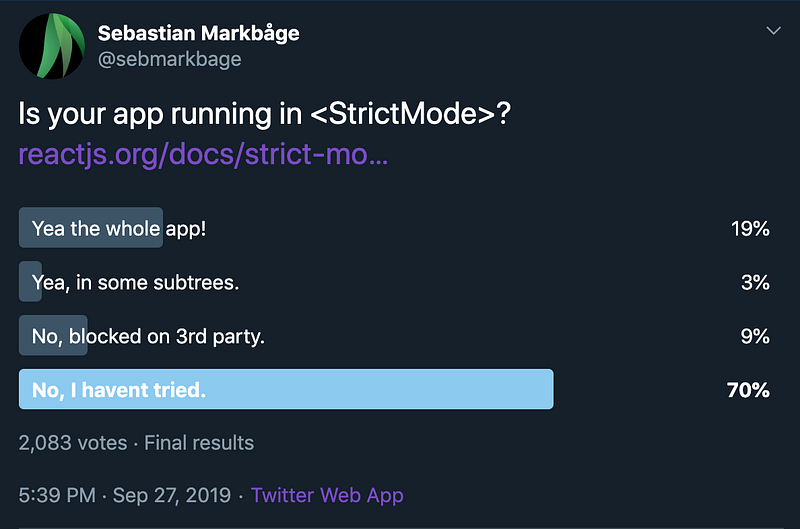Click the Sebastian Markbåge display name
800x529 pixels.
pos(198,34)
